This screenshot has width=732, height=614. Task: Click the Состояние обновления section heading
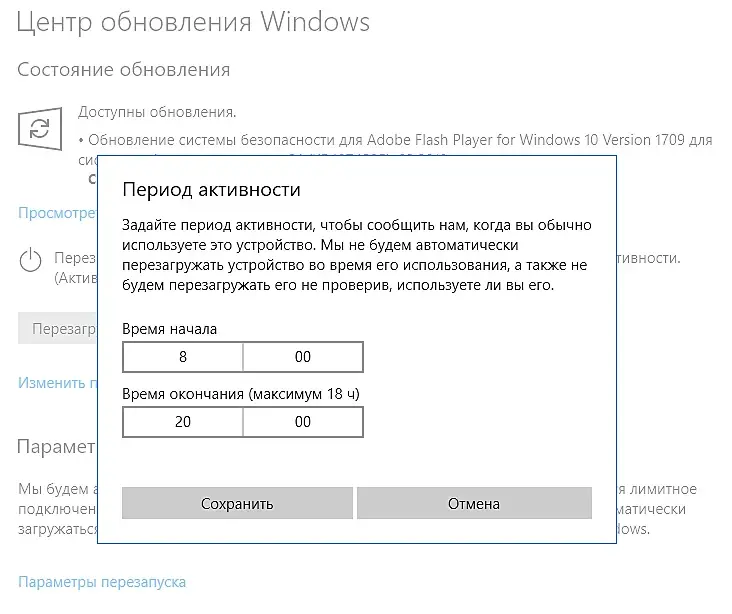[124, 70]
